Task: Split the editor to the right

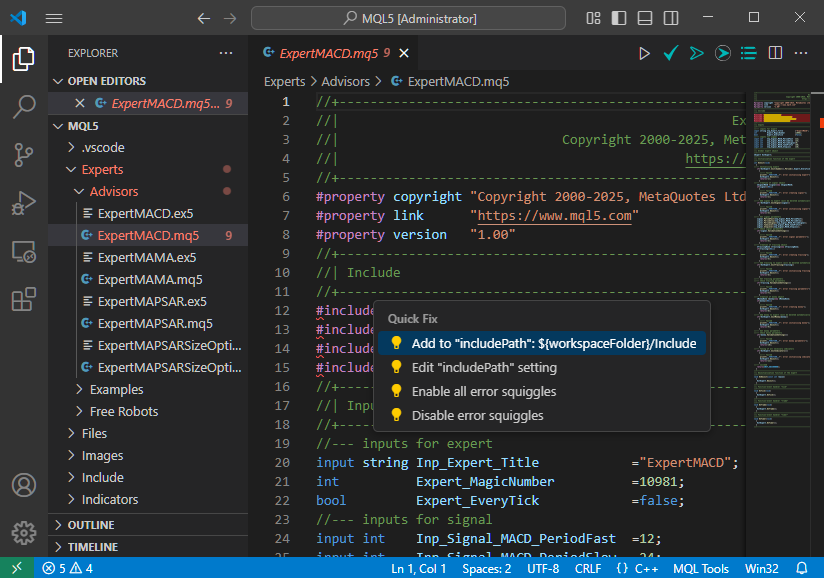Action: tap(775, 53)
